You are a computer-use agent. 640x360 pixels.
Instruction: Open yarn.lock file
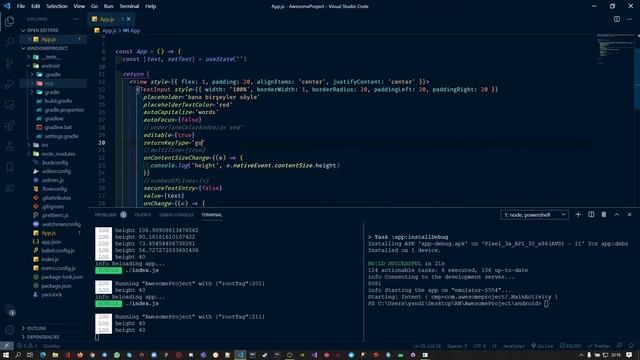(x=51, y=295)
